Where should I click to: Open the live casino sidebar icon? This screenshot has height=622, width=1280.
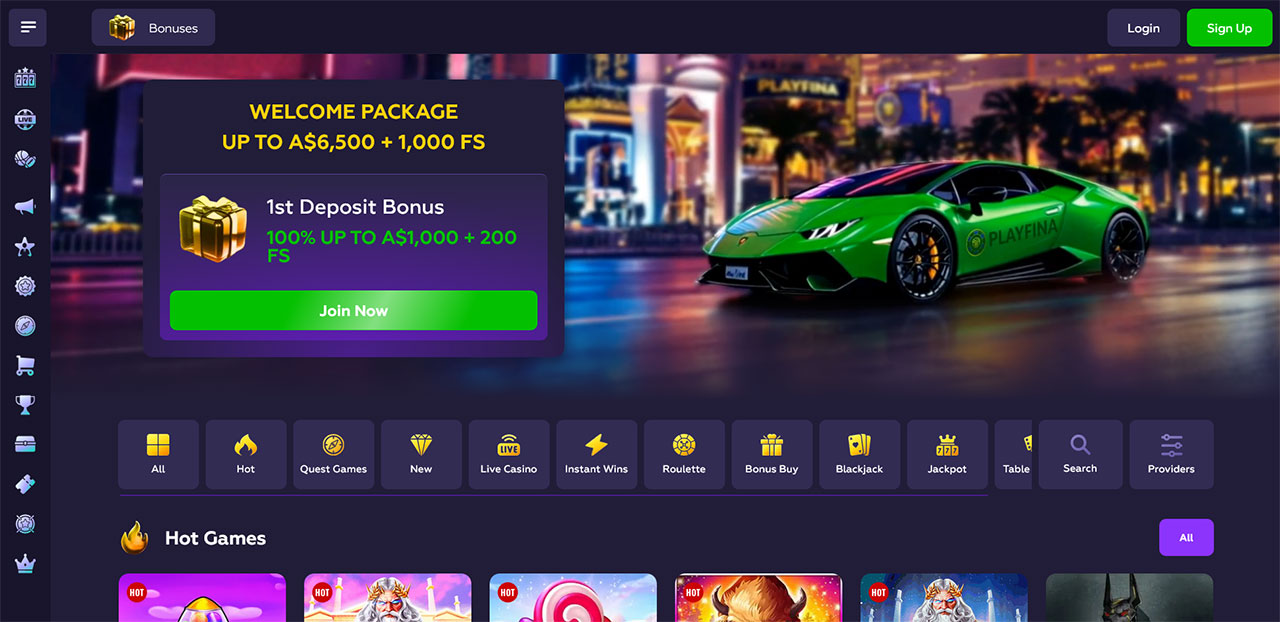(x=25, y=119)
